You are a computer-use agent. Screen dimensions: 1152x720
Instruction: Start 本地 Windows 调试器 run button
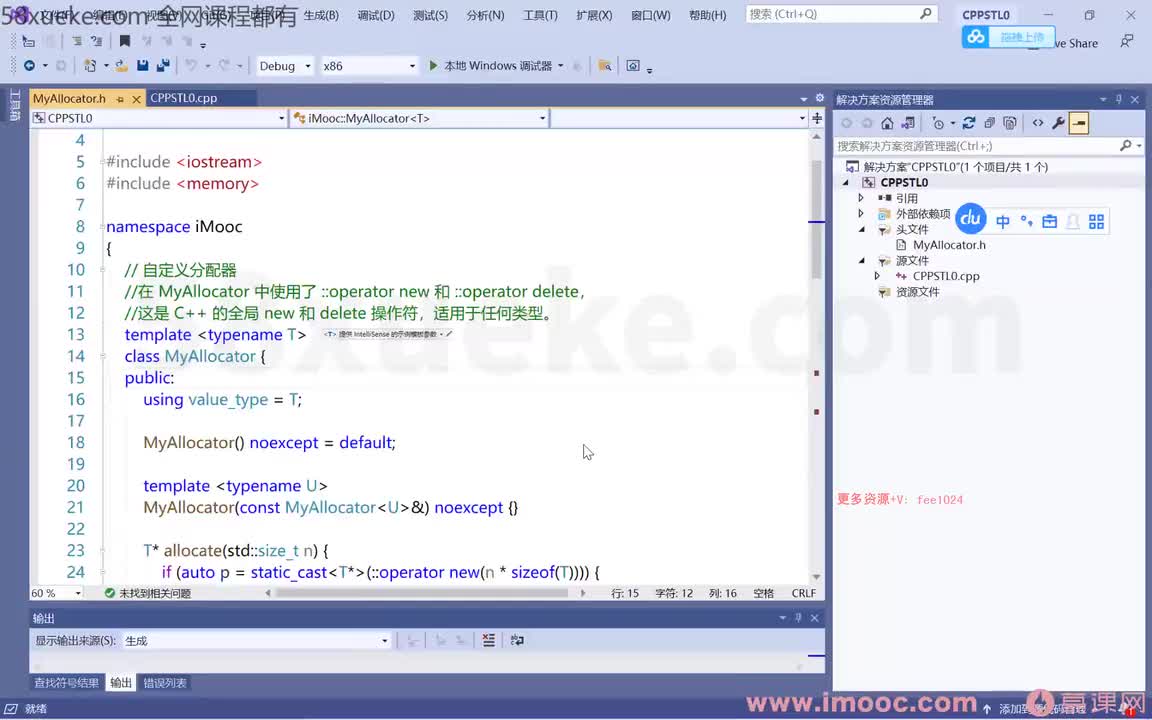490,65
